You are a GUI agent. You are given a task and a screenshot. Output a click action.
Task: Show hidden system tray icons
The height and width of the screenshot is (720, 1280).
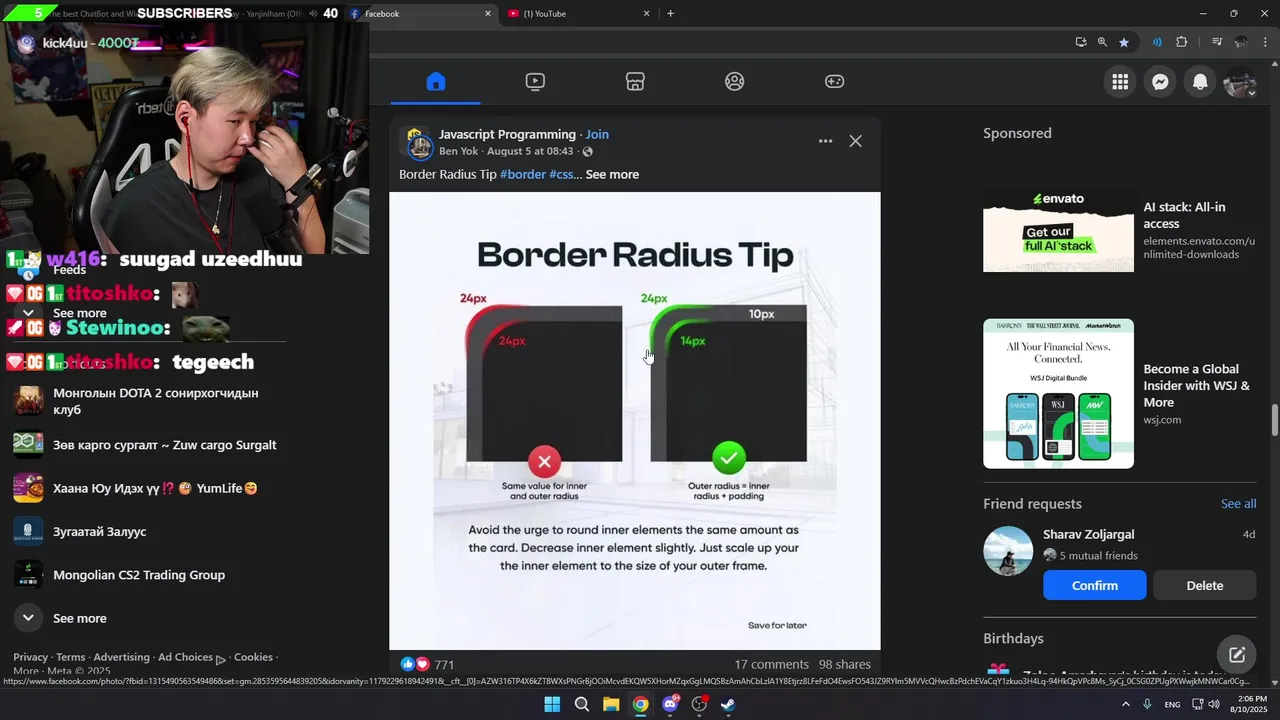1125,704
